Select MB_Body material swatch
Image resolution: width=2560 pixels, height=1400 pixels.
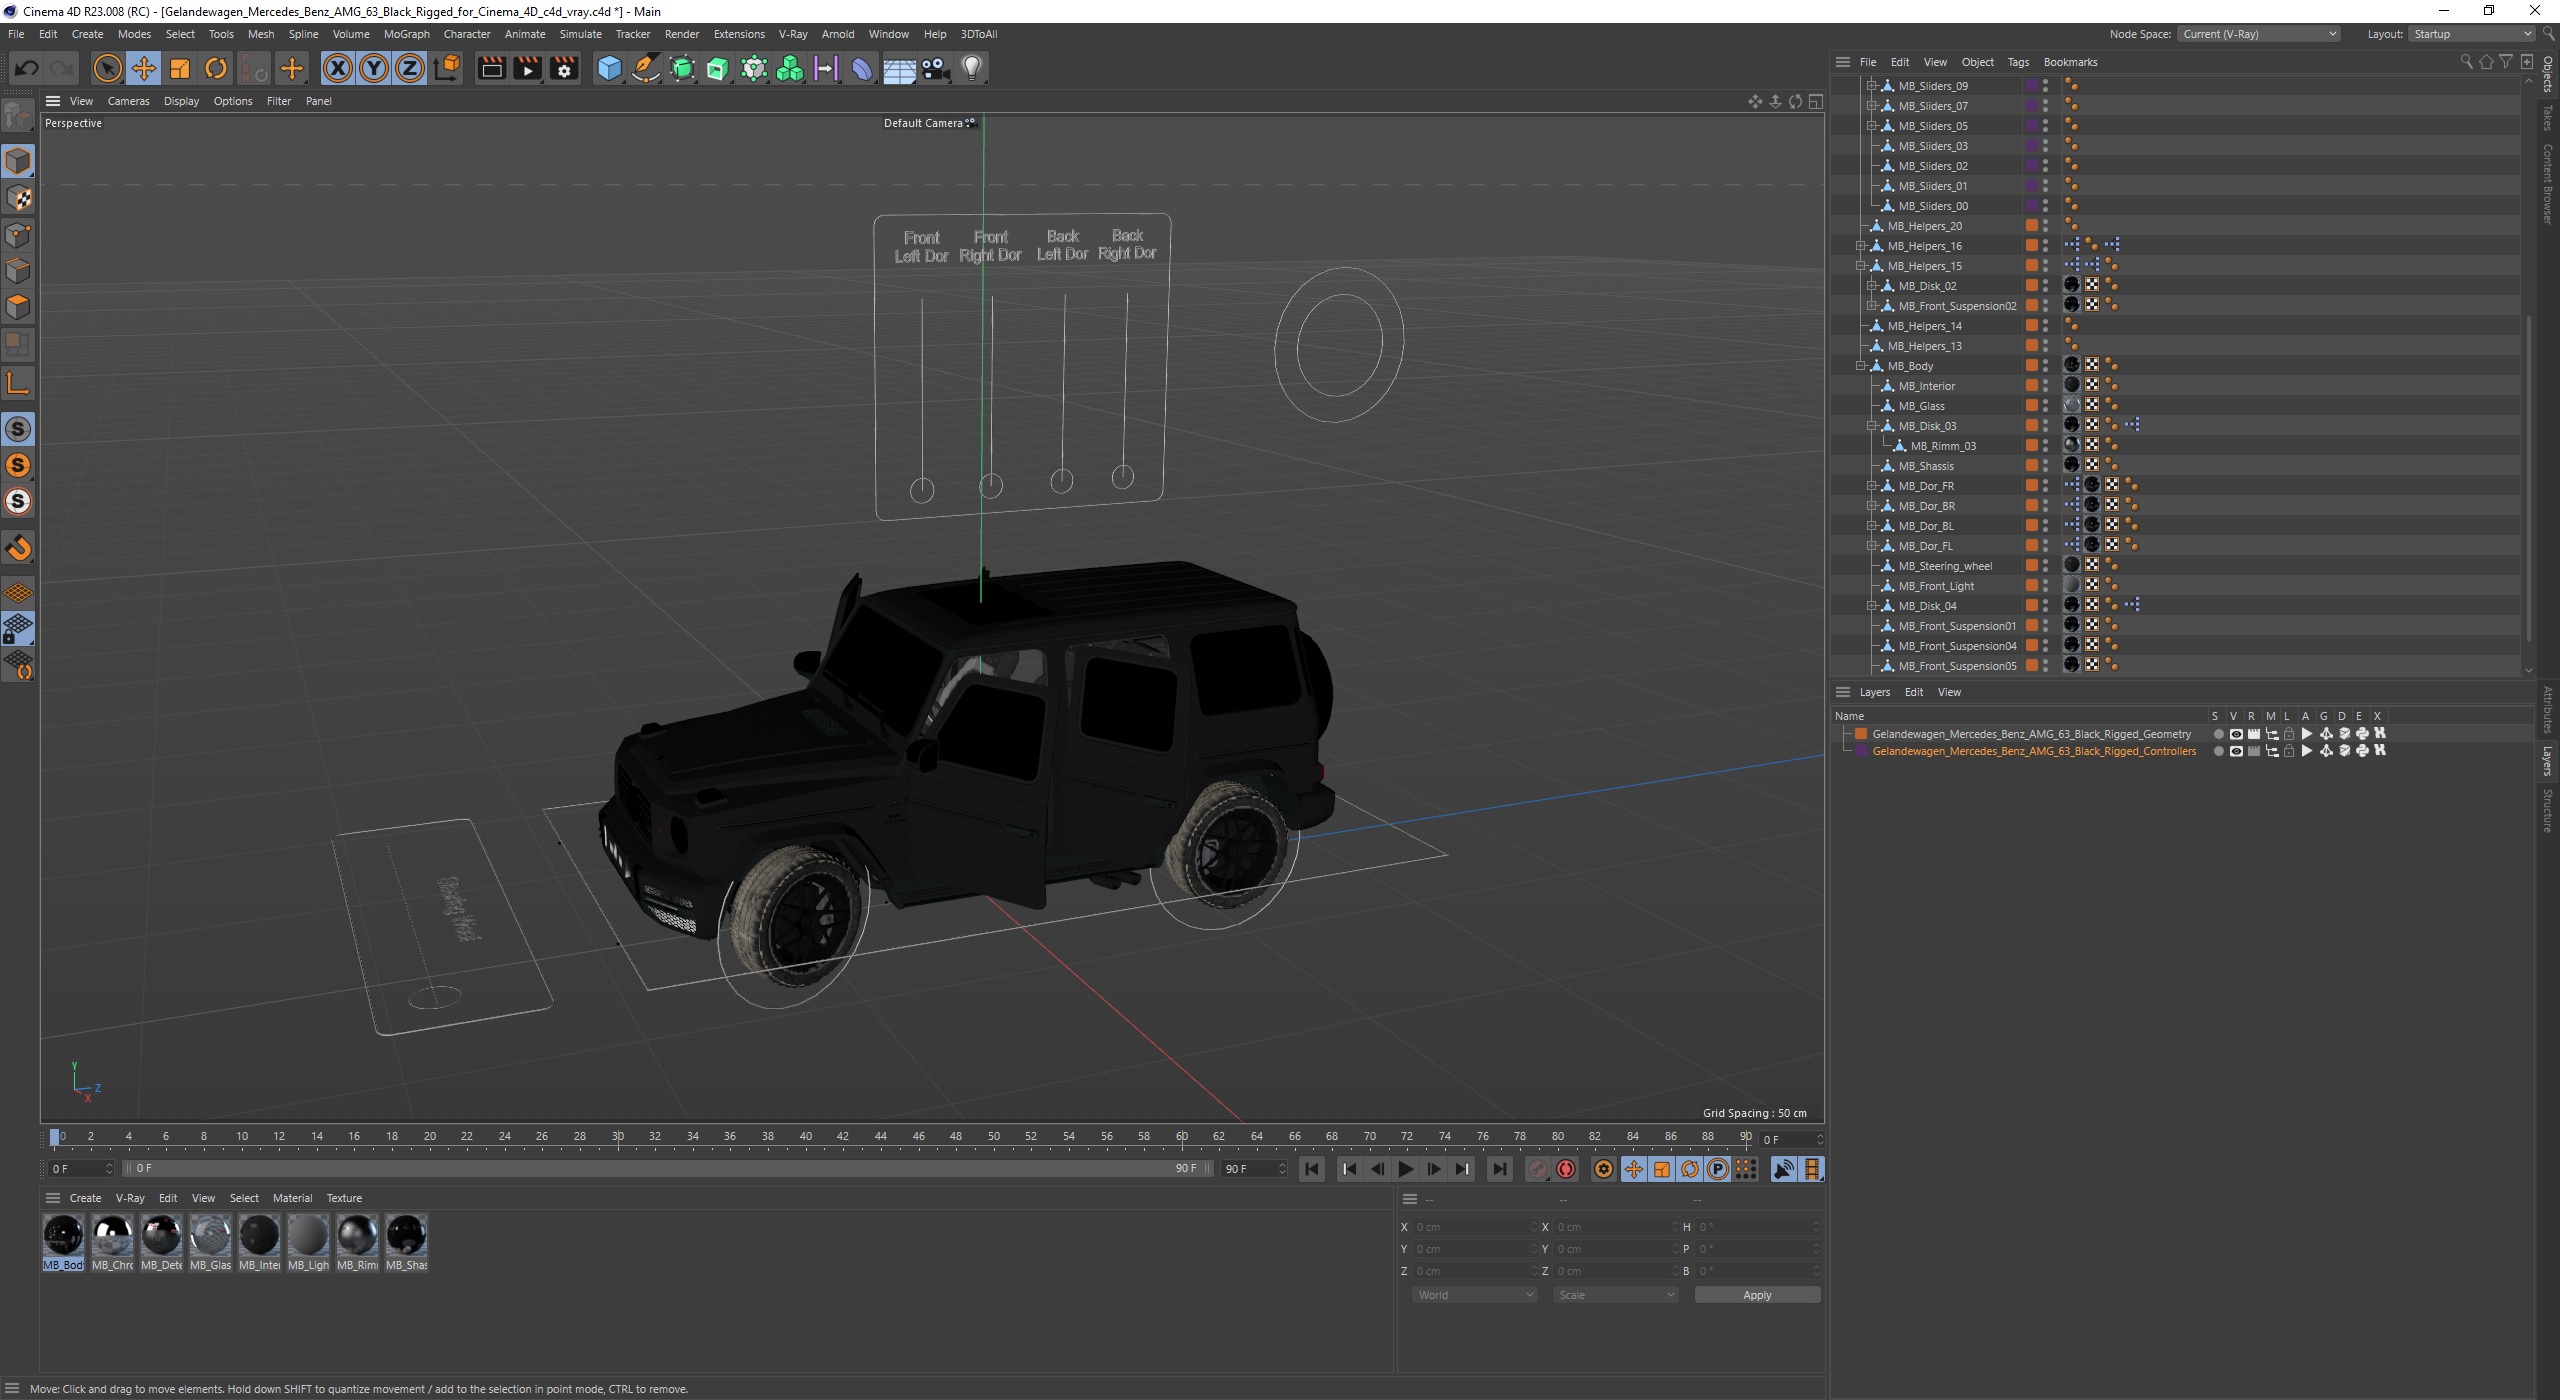click(x=62, y=1233)
